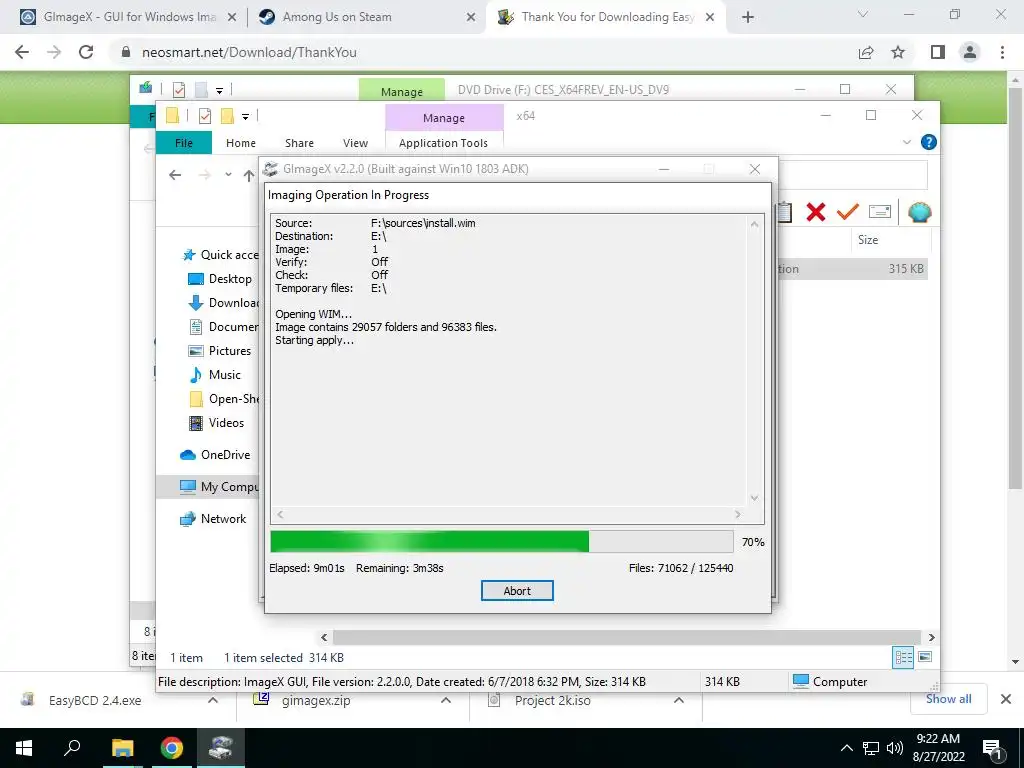The height and width of the screenshot is (768, 1024).
Task: Bookmark this page with star icon
Action: 898,52
